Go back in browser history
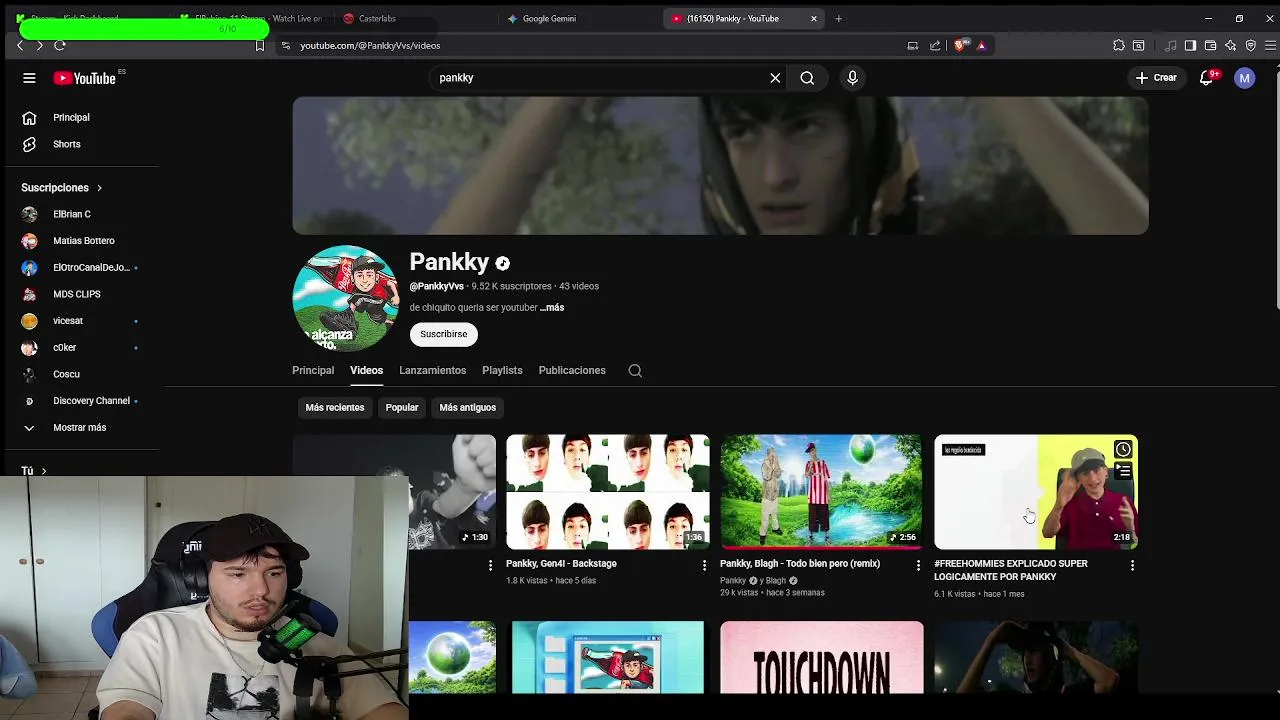 [20, 45]
